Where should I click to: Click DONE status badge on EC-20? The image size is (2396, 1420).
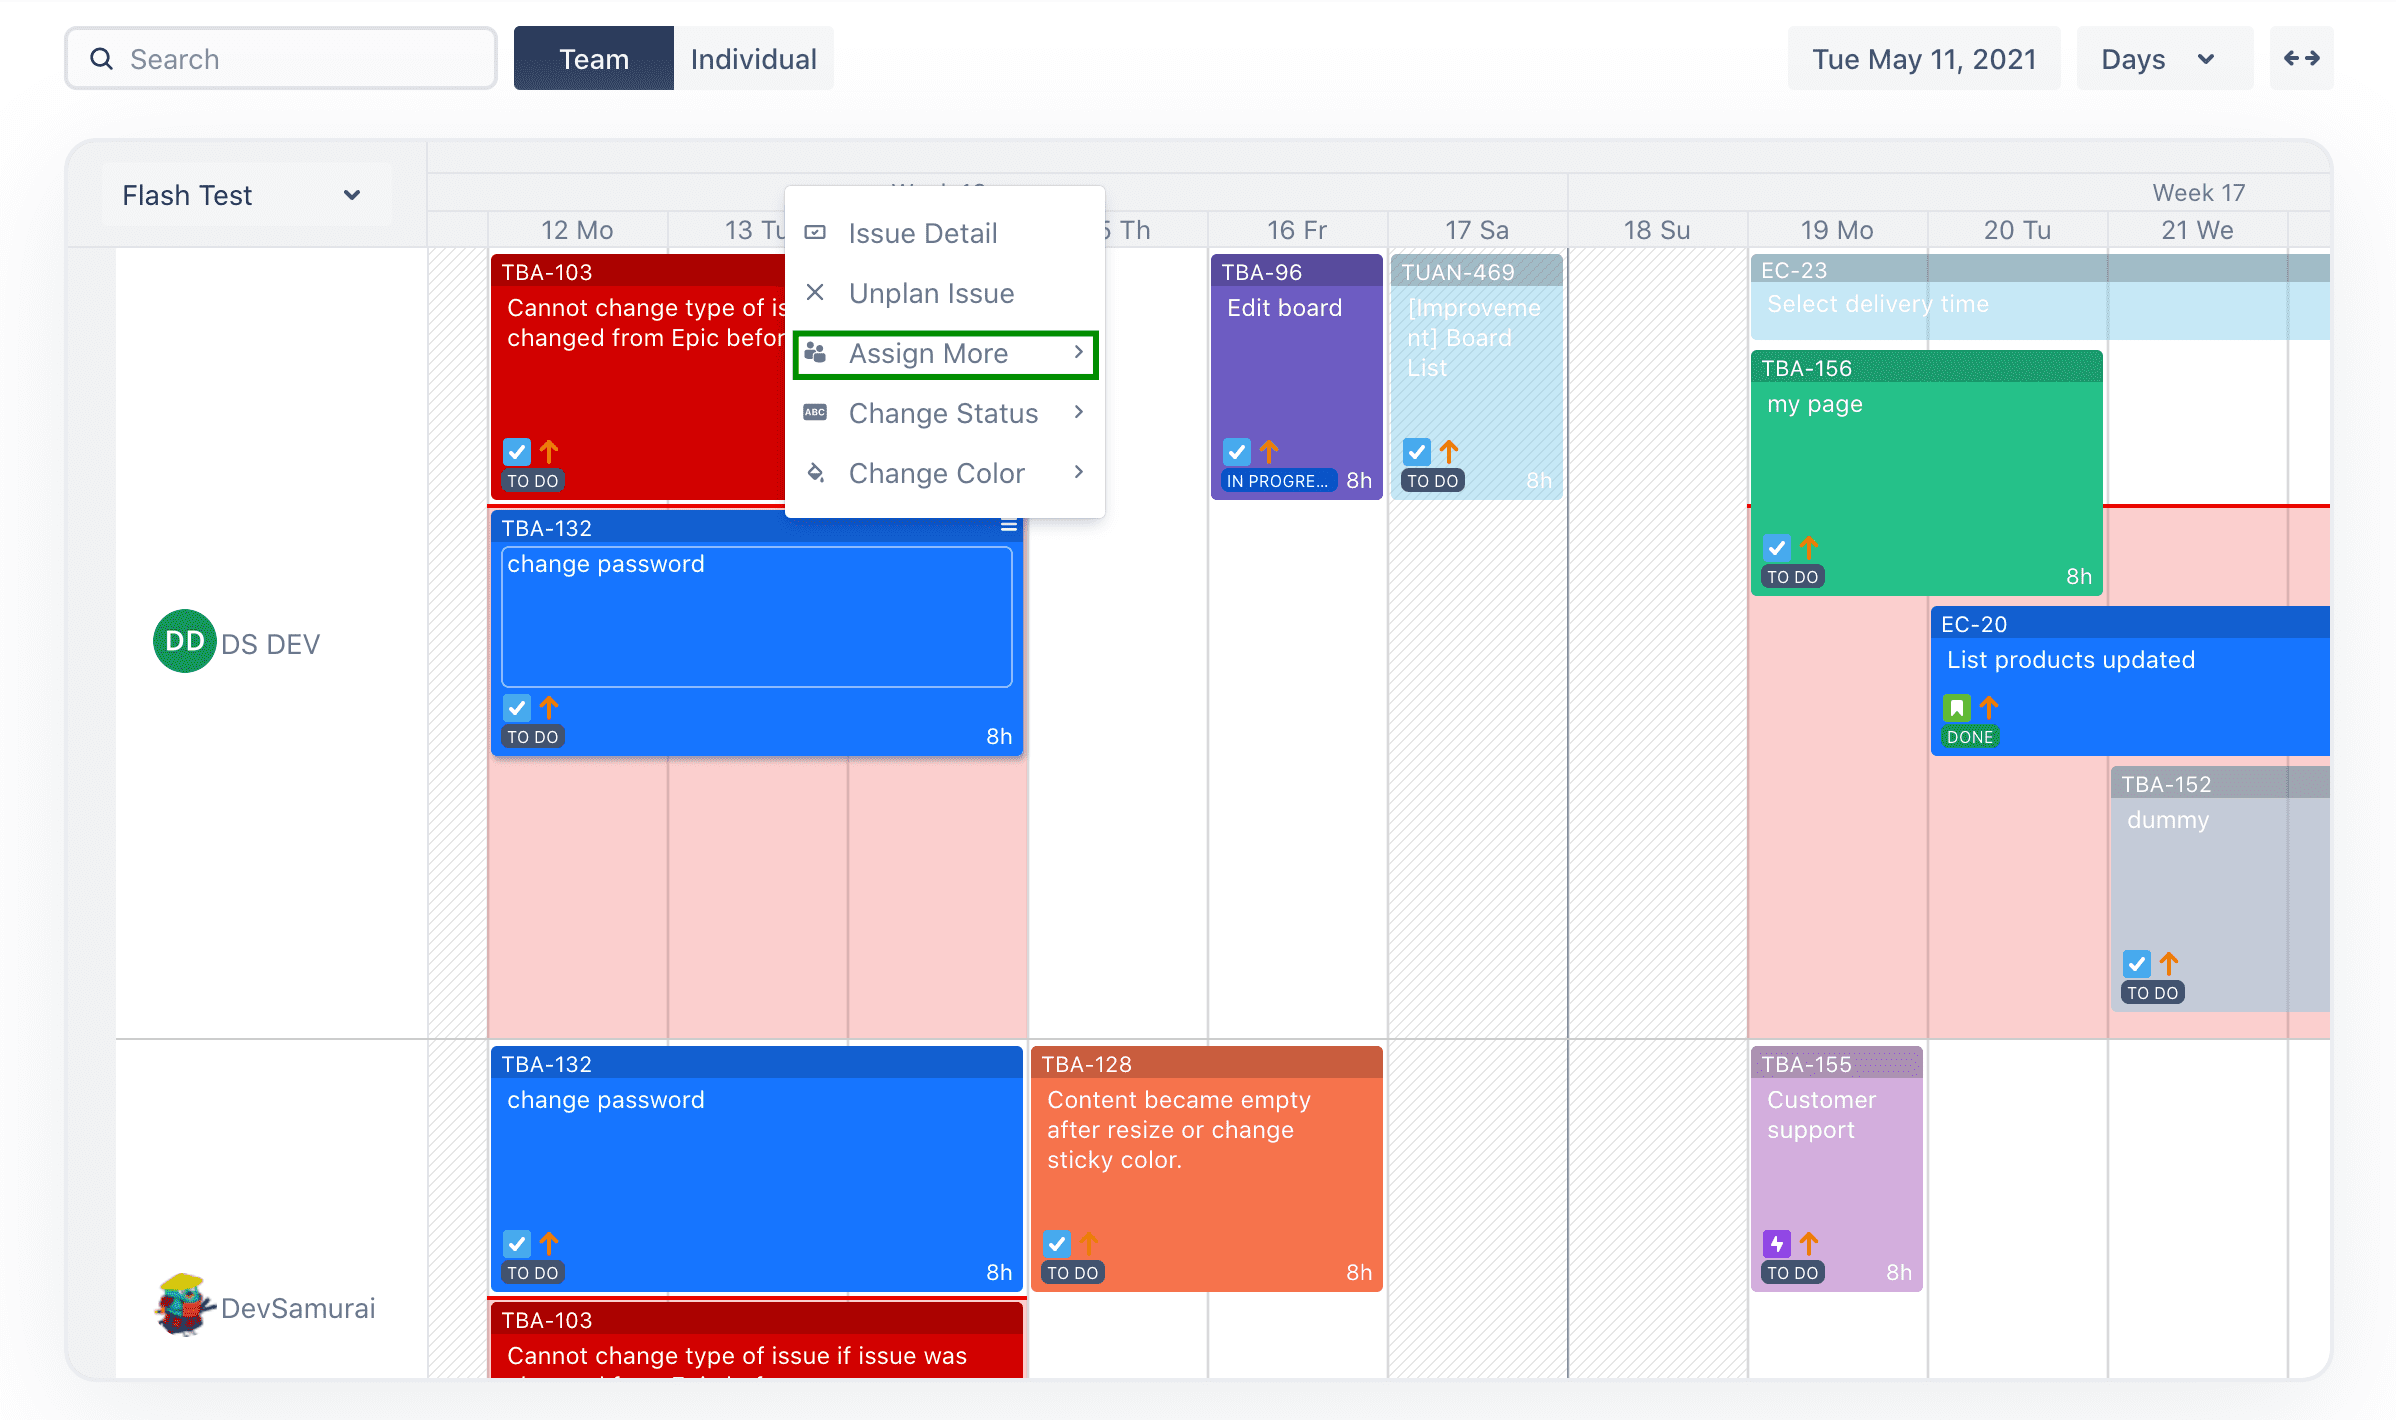pyautogui.click(x=1970, y=737)
